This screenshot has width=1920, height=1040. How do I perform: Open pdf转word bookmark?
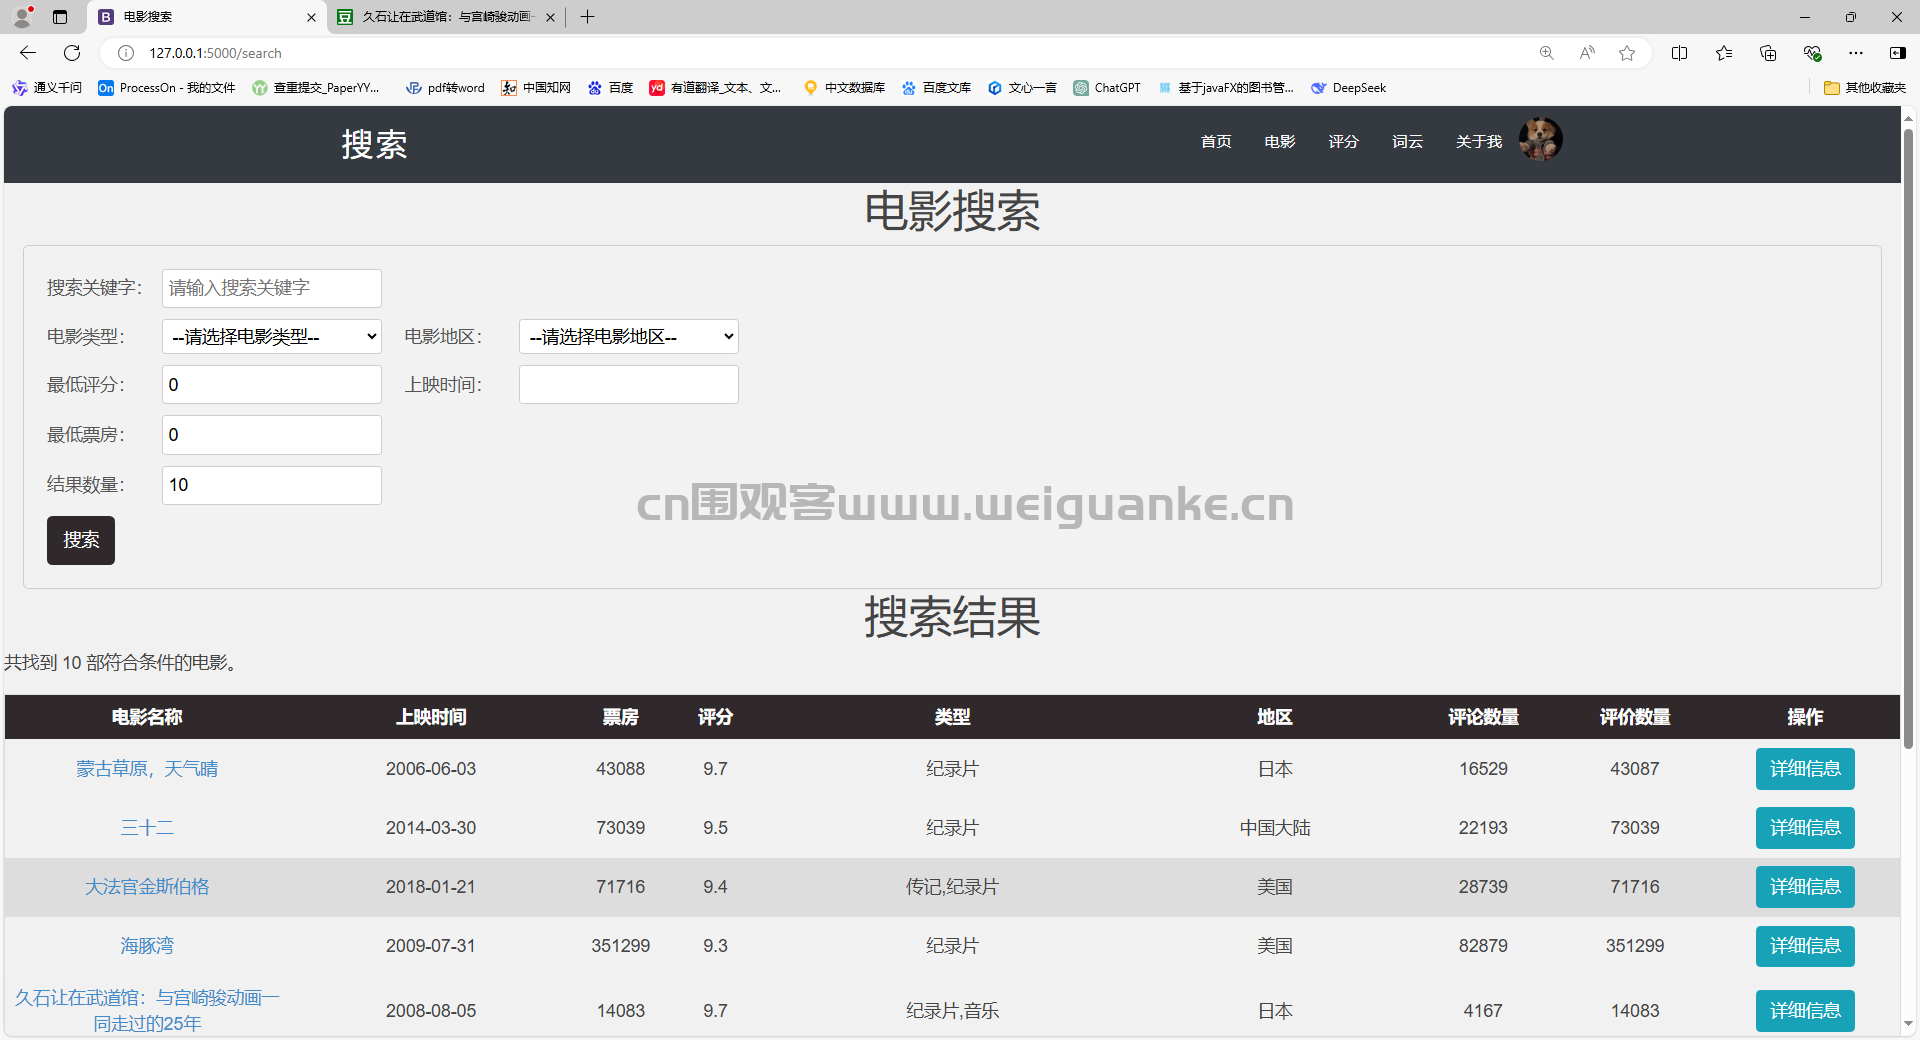(x=445, y=88)
